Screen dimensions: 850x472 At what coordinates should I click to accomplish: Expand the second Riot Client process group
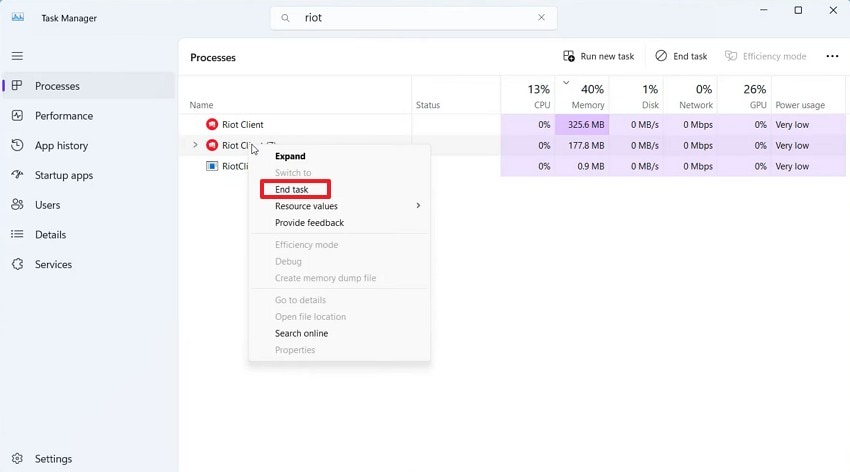click(x=195, y=146)
